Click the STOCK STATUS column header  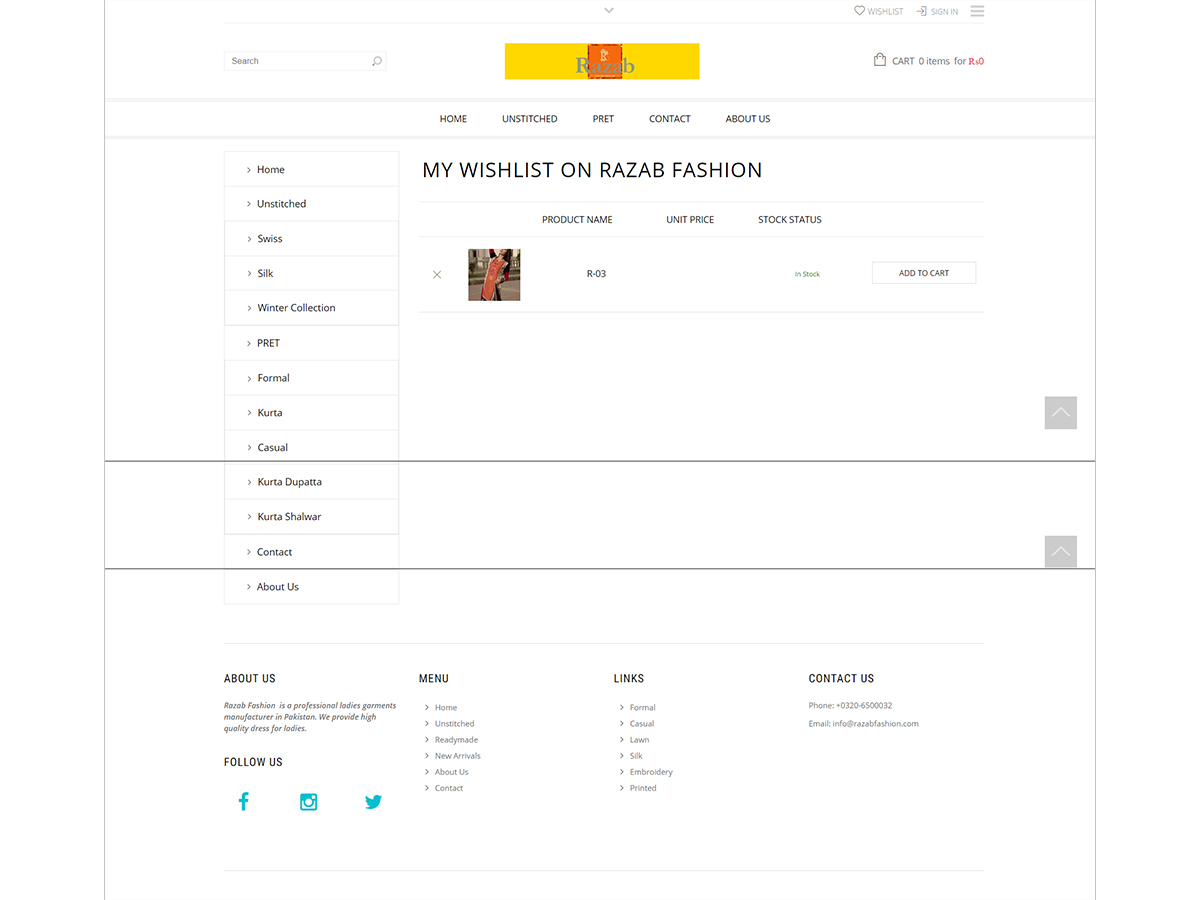click(790, 220)
